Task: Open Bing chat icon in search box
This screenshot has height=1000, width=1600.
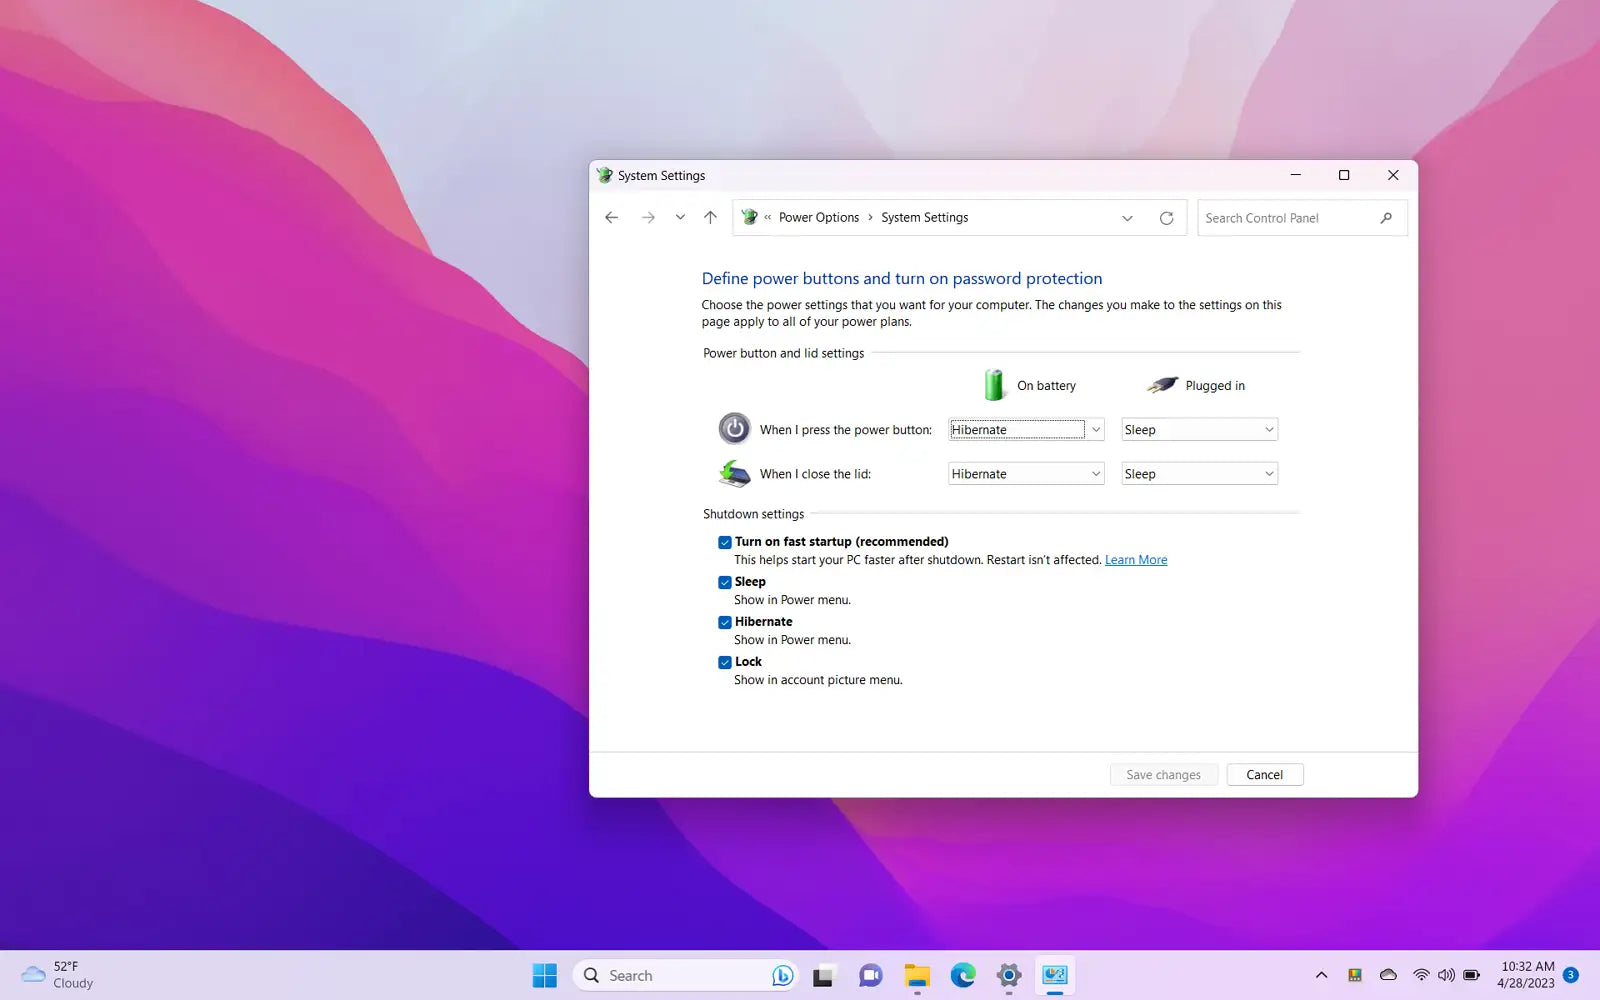Action: (x=782, y=975)
